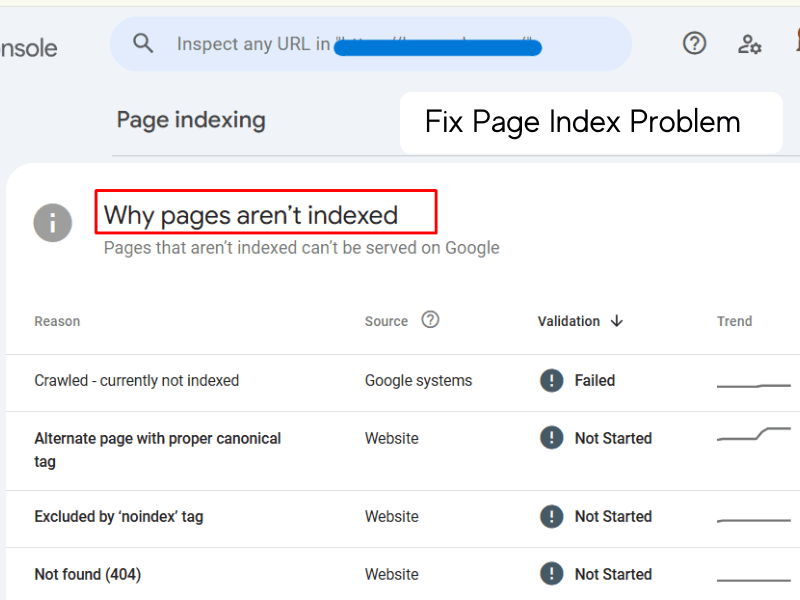Click the Trend column header
Image resolution: width=800 pixels, height=600 pixels.
[734, 321]
